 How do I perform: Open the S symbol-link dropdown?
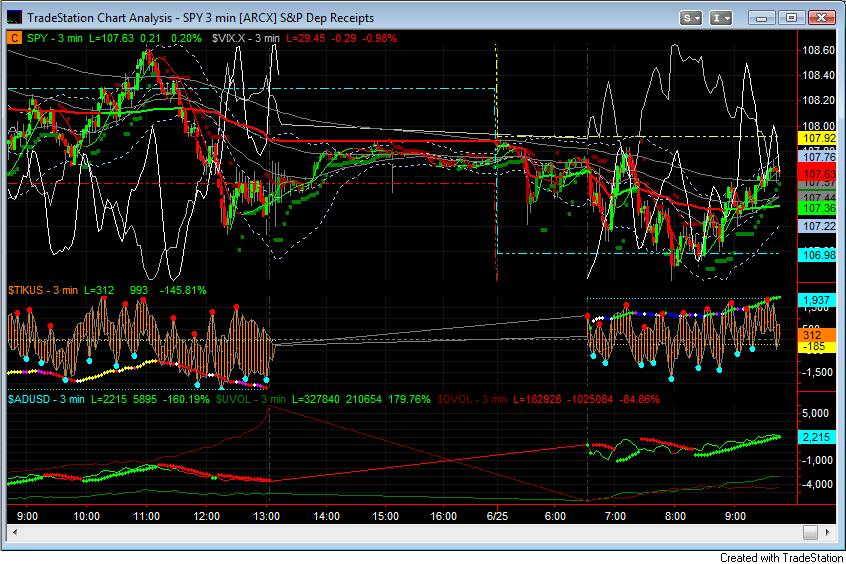point(690,18)
